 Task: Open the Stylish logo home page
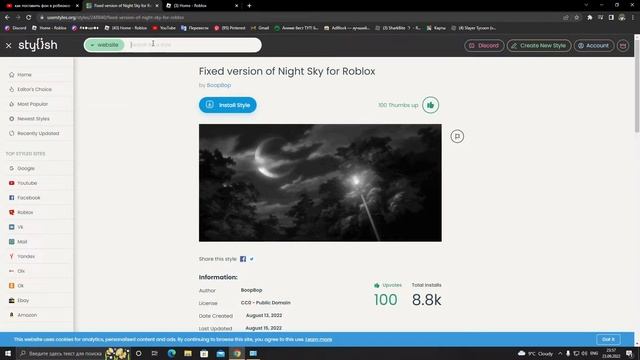38,45
